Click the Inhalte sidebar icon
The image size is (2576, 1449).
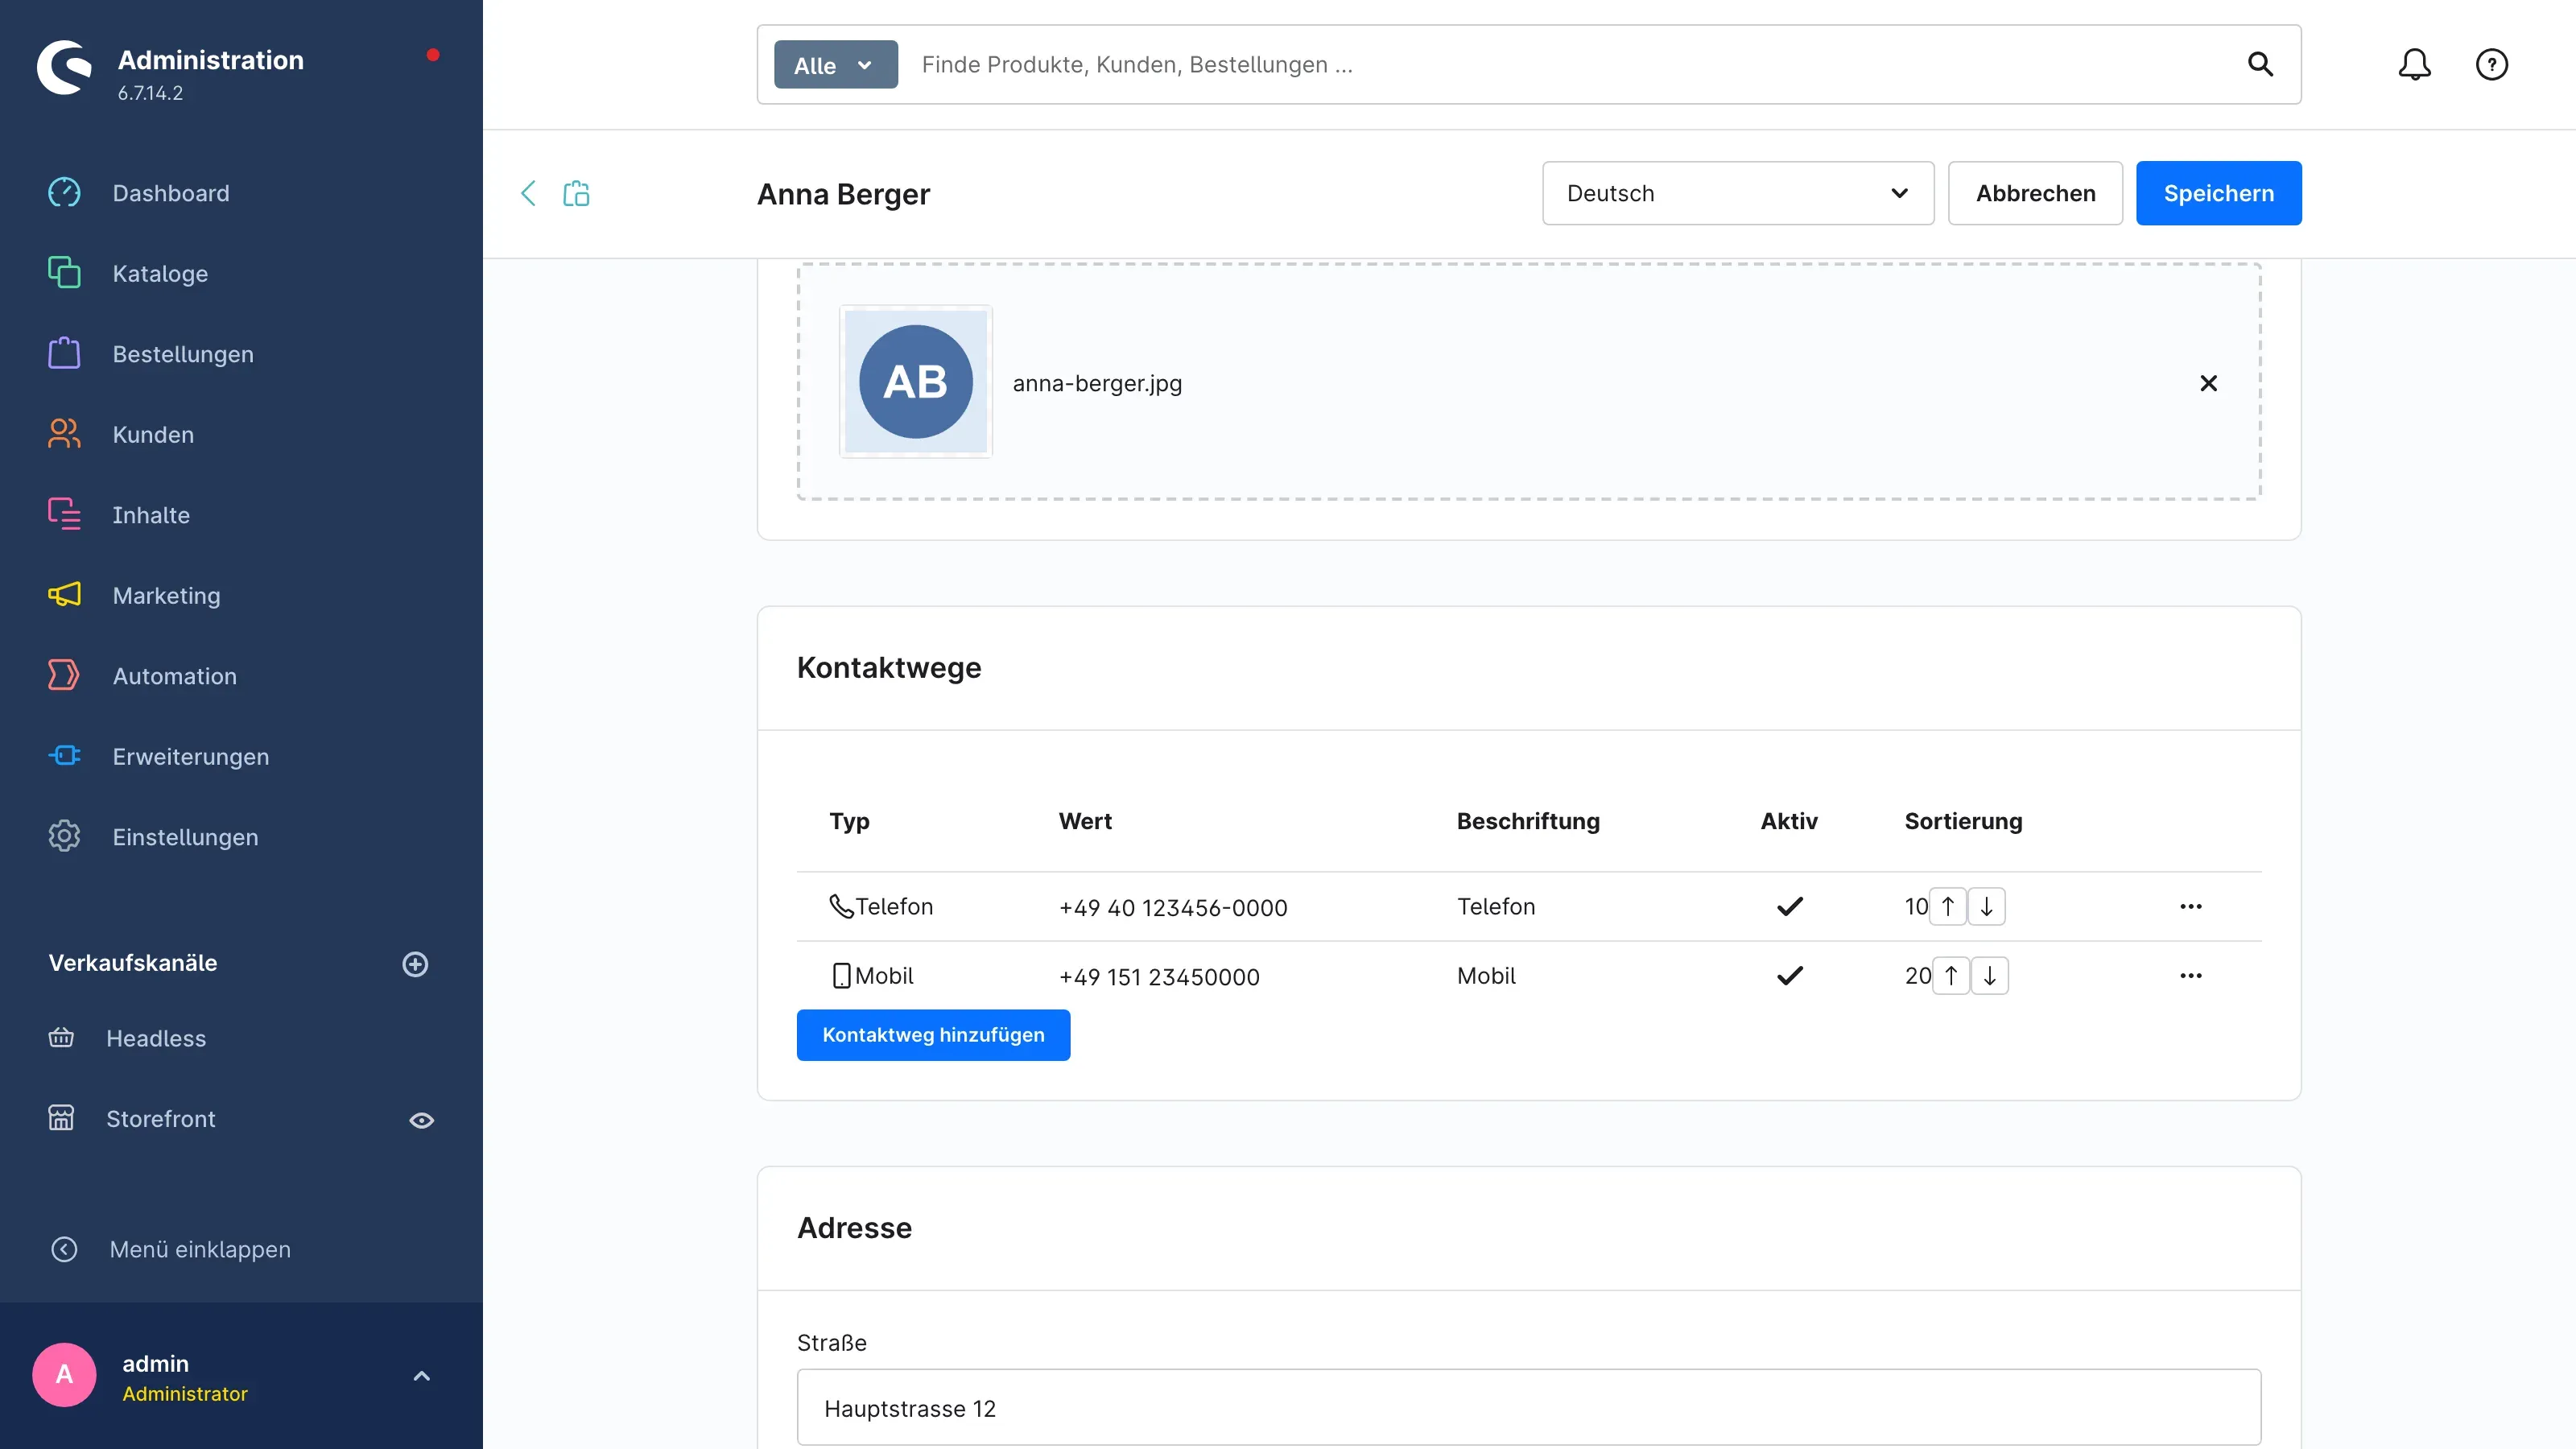[64, 514]
